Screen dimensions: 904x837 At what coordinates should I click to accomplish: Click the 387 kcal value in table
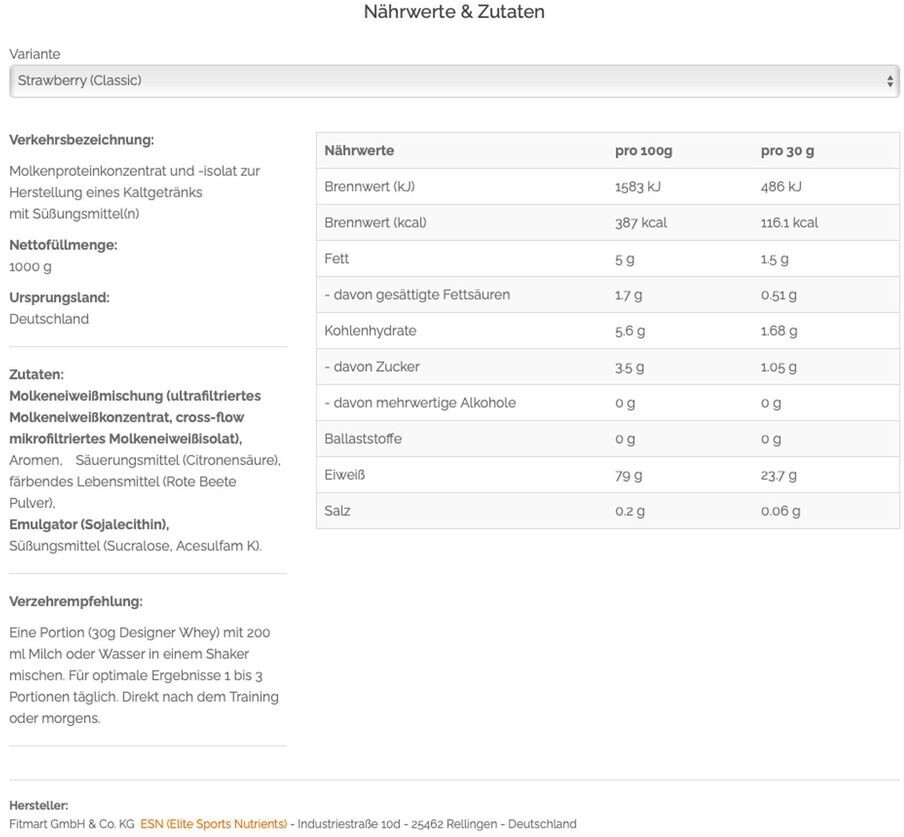(x=640, y=223)
